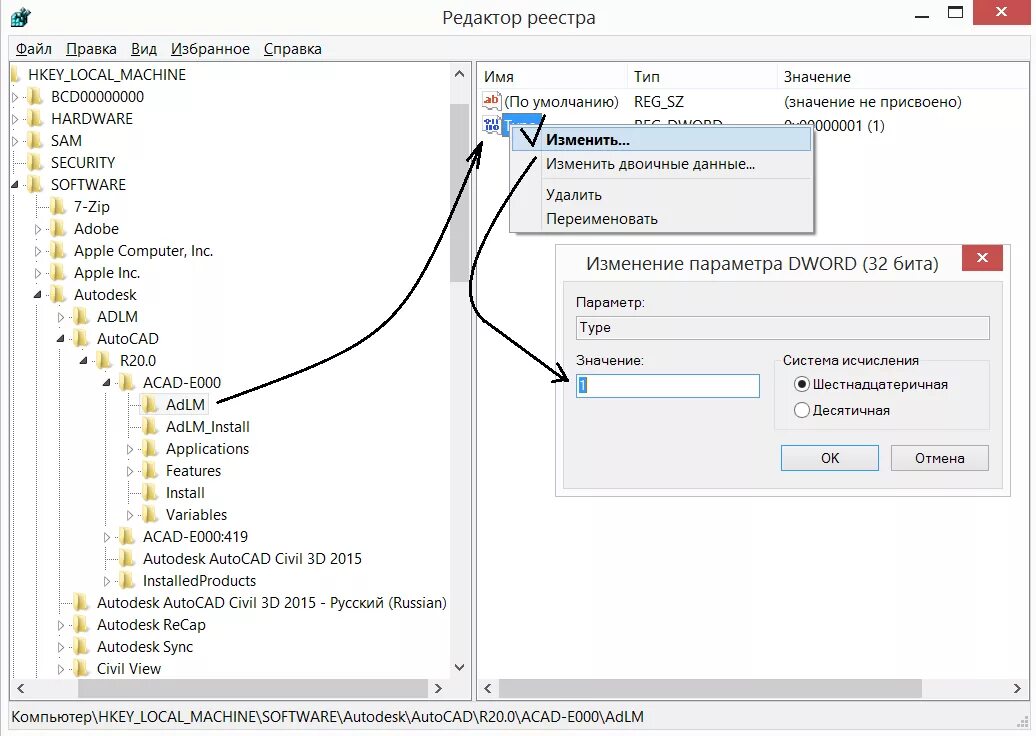Click the Параметр field showing Type

coord(783,328)
